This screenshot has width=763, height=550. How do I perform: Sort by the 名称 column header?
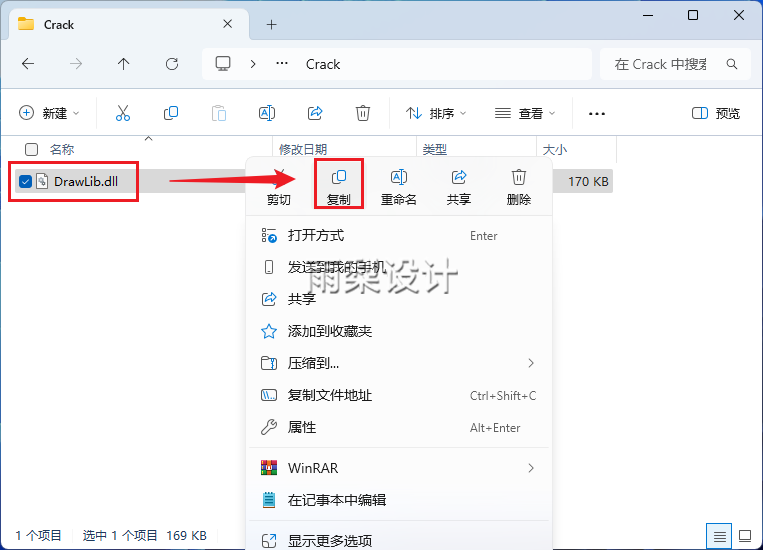[x=62, y=149]
